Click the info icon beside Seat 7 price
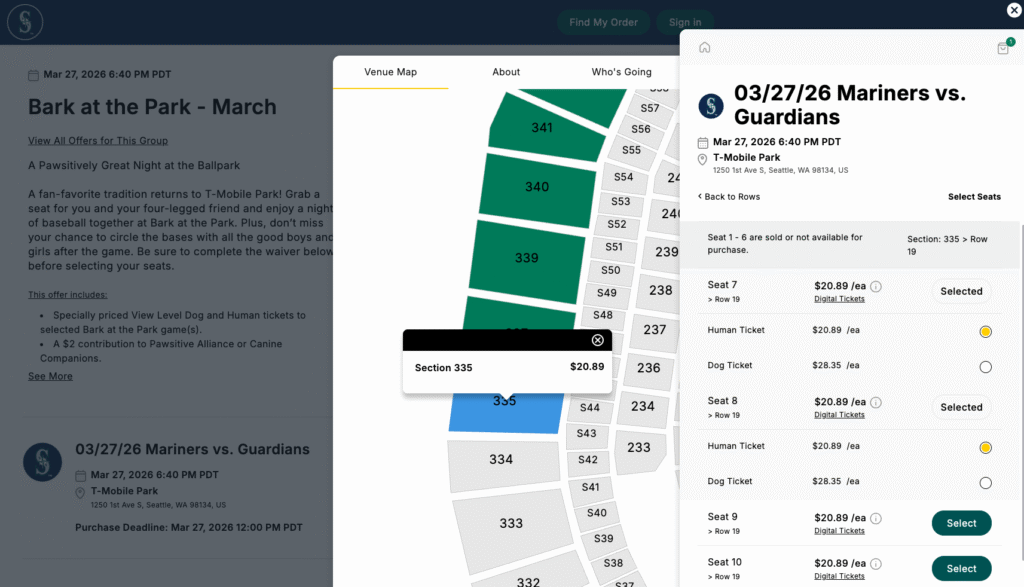Image resolution: width=1024 pixels, height=587 pixels. pyautogui.click(x=876, y=286)
